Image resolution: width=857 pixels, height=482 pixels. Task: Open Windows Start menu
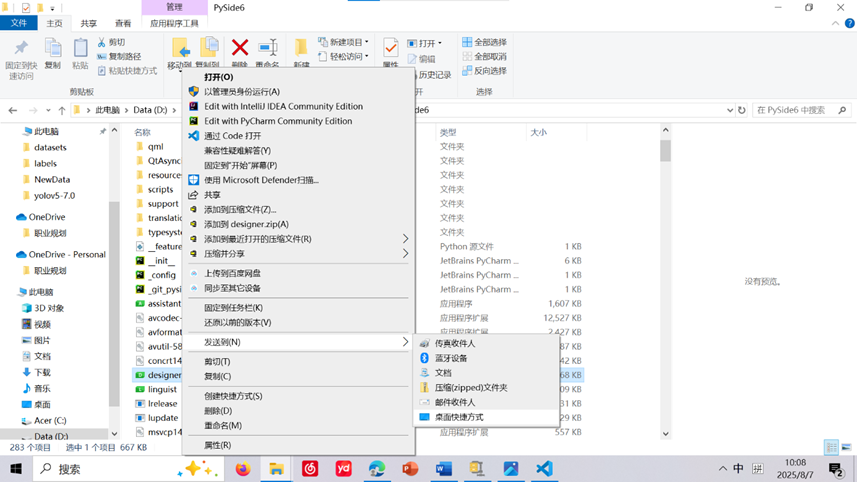pos(16,469)
